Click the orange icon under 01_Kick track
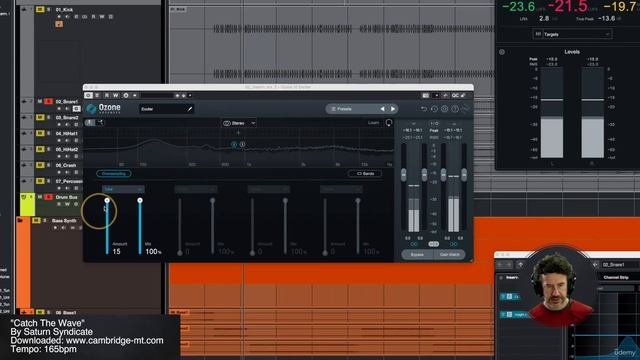This screenshot has width=640, height=360. click(x=59, y=24)
